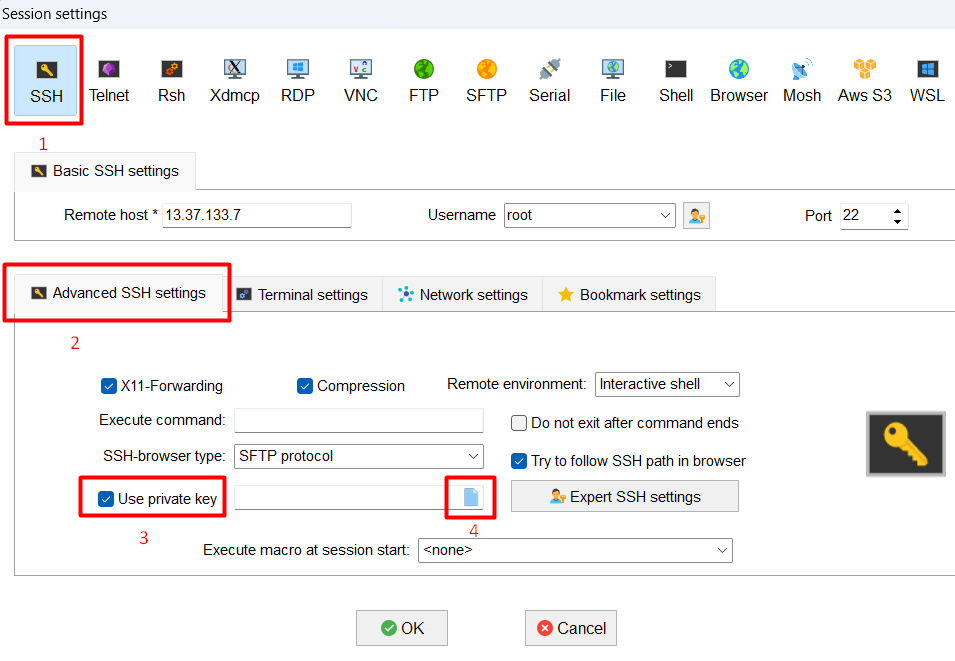The height and width of the screenshot is (661, 955).
Task: Decrease the Port number with down arrow
Action: (x=897, y=222)
